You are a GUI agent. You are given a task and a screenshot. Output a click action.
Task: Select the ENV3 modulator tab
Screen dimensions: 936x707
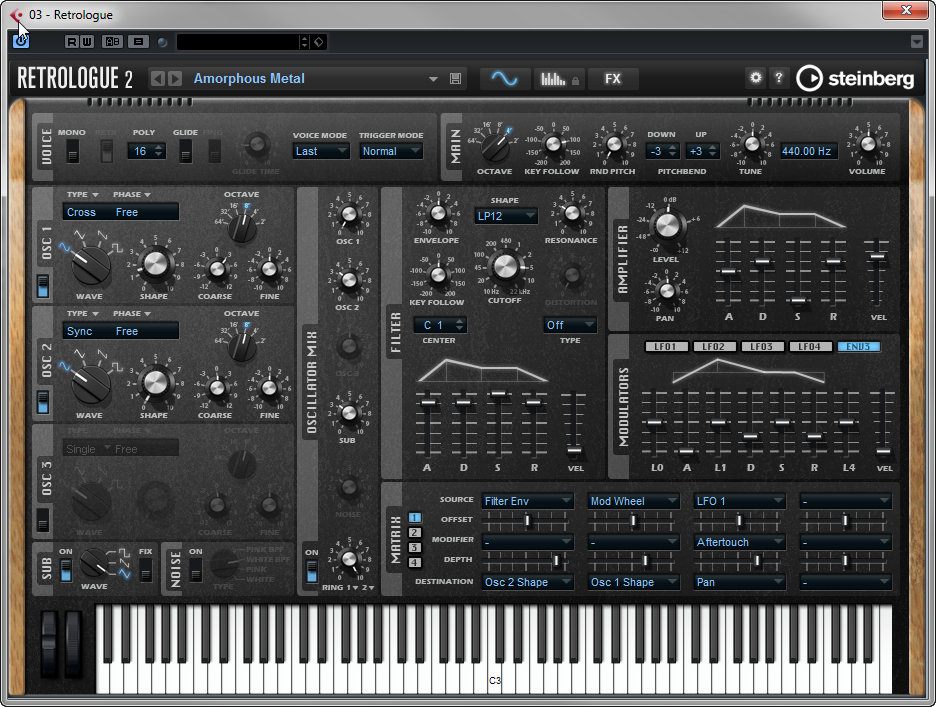859,346
